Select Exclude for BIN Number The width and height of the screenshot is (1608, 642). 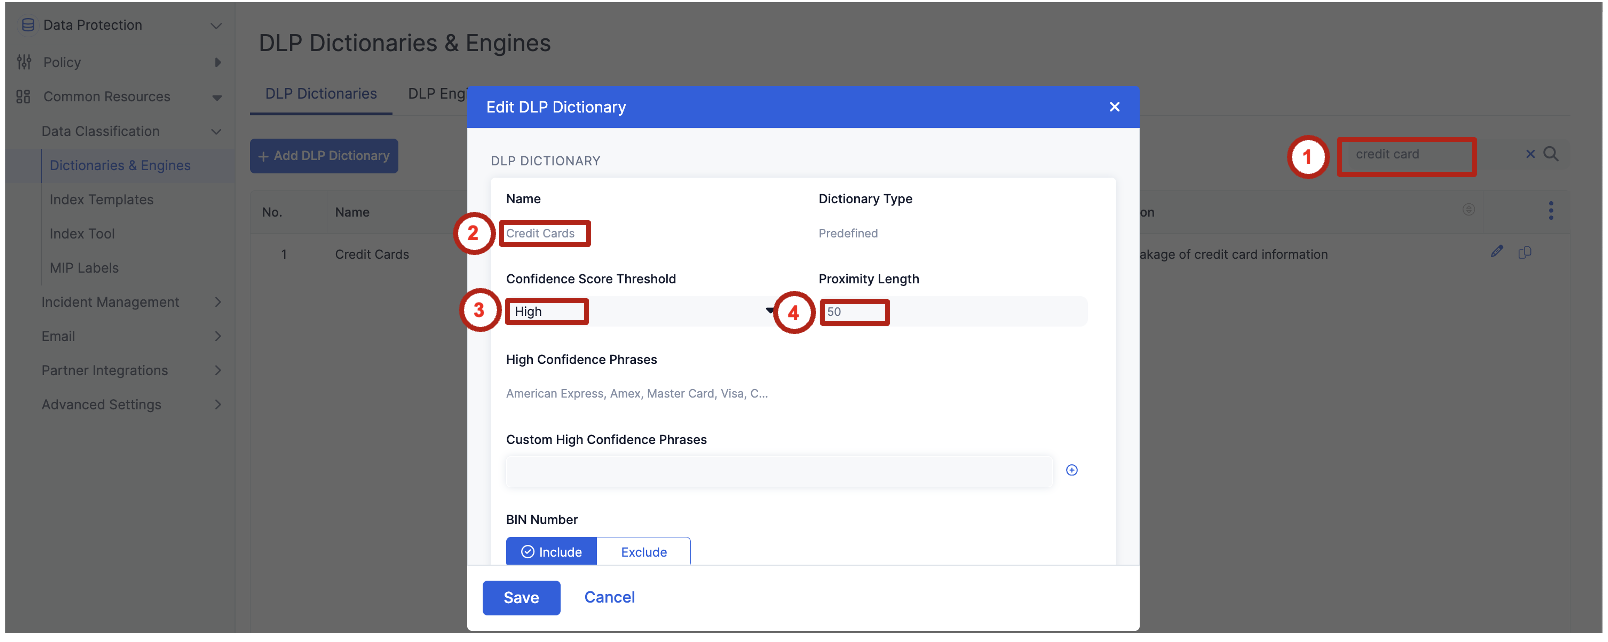[643, 552]
